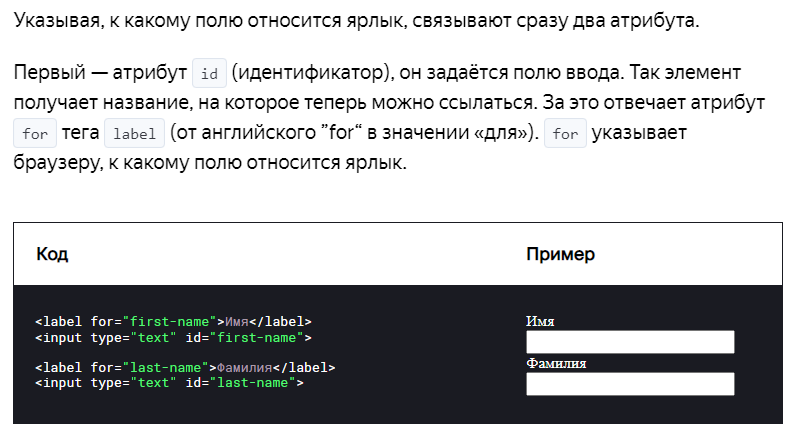Click the inline id code tag
The width and height of the screenshot is (790, 434).
(x=210, y=74)
